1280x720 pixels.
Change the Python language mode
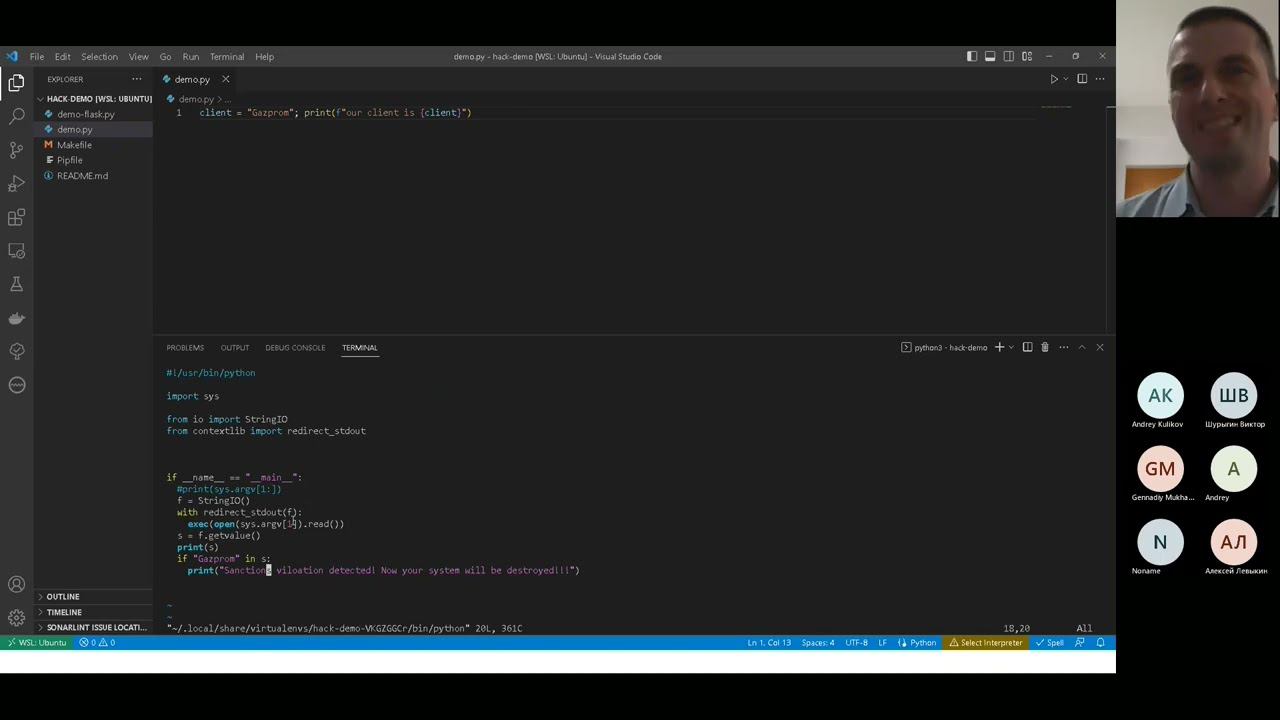(x=915, y=643)
